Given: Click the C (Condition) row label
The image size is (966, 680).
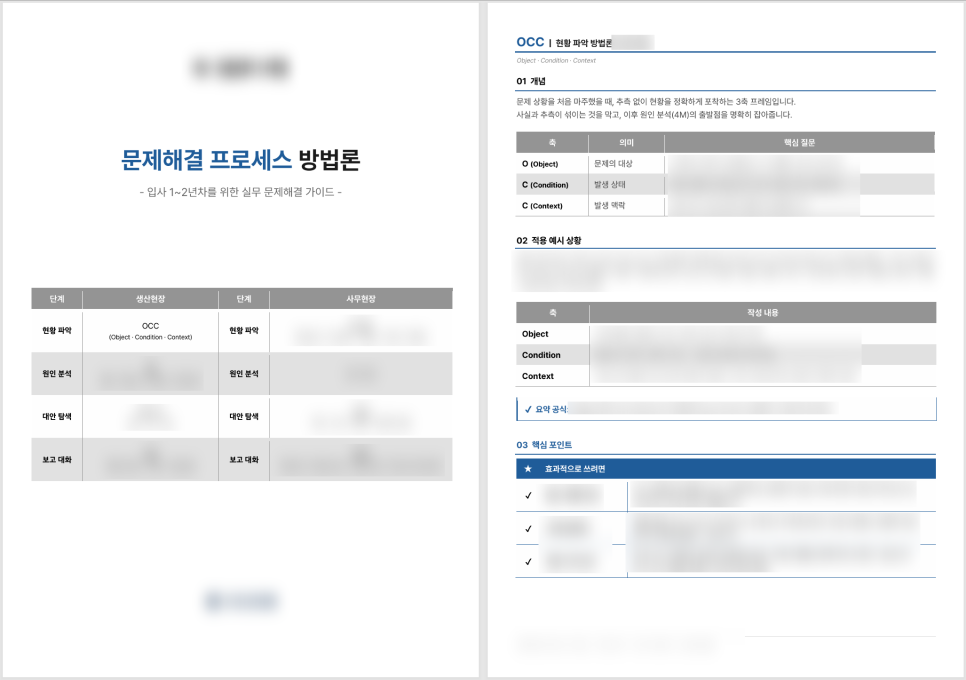Looking at the screenshot, I should pos(545,185).
